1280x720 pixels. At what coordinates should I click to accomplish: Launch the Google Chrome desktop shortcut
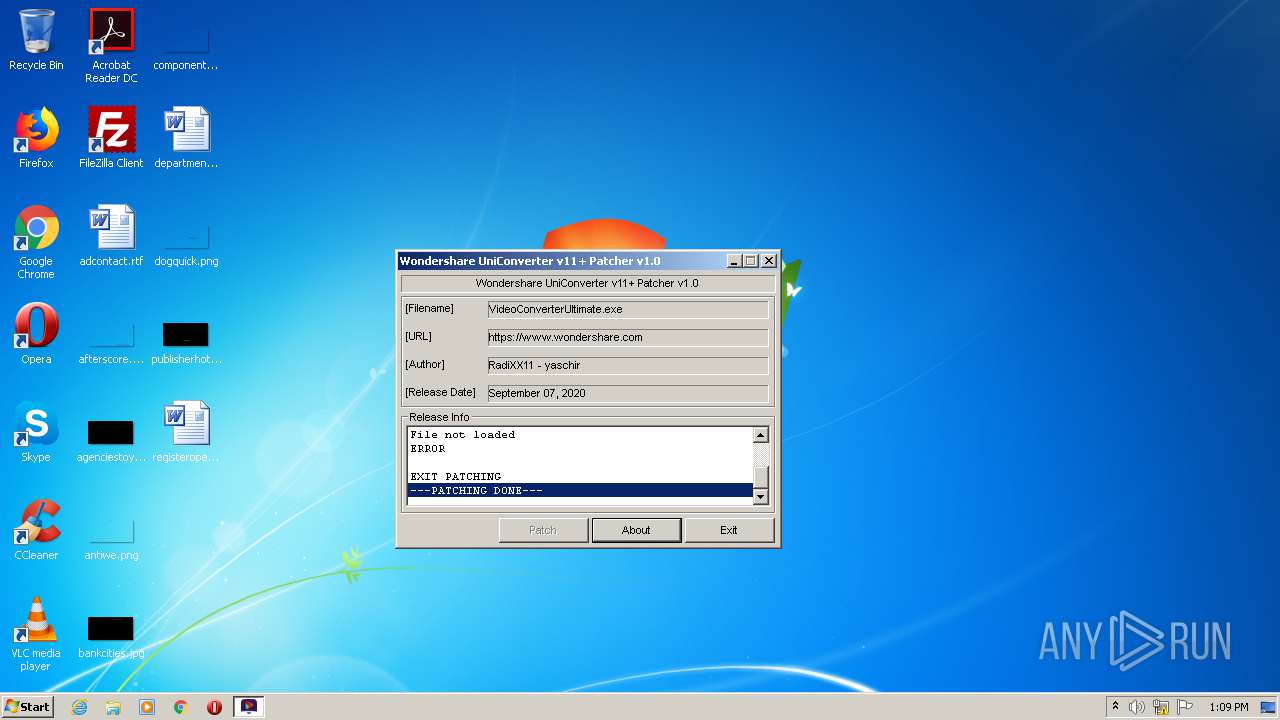36,242
